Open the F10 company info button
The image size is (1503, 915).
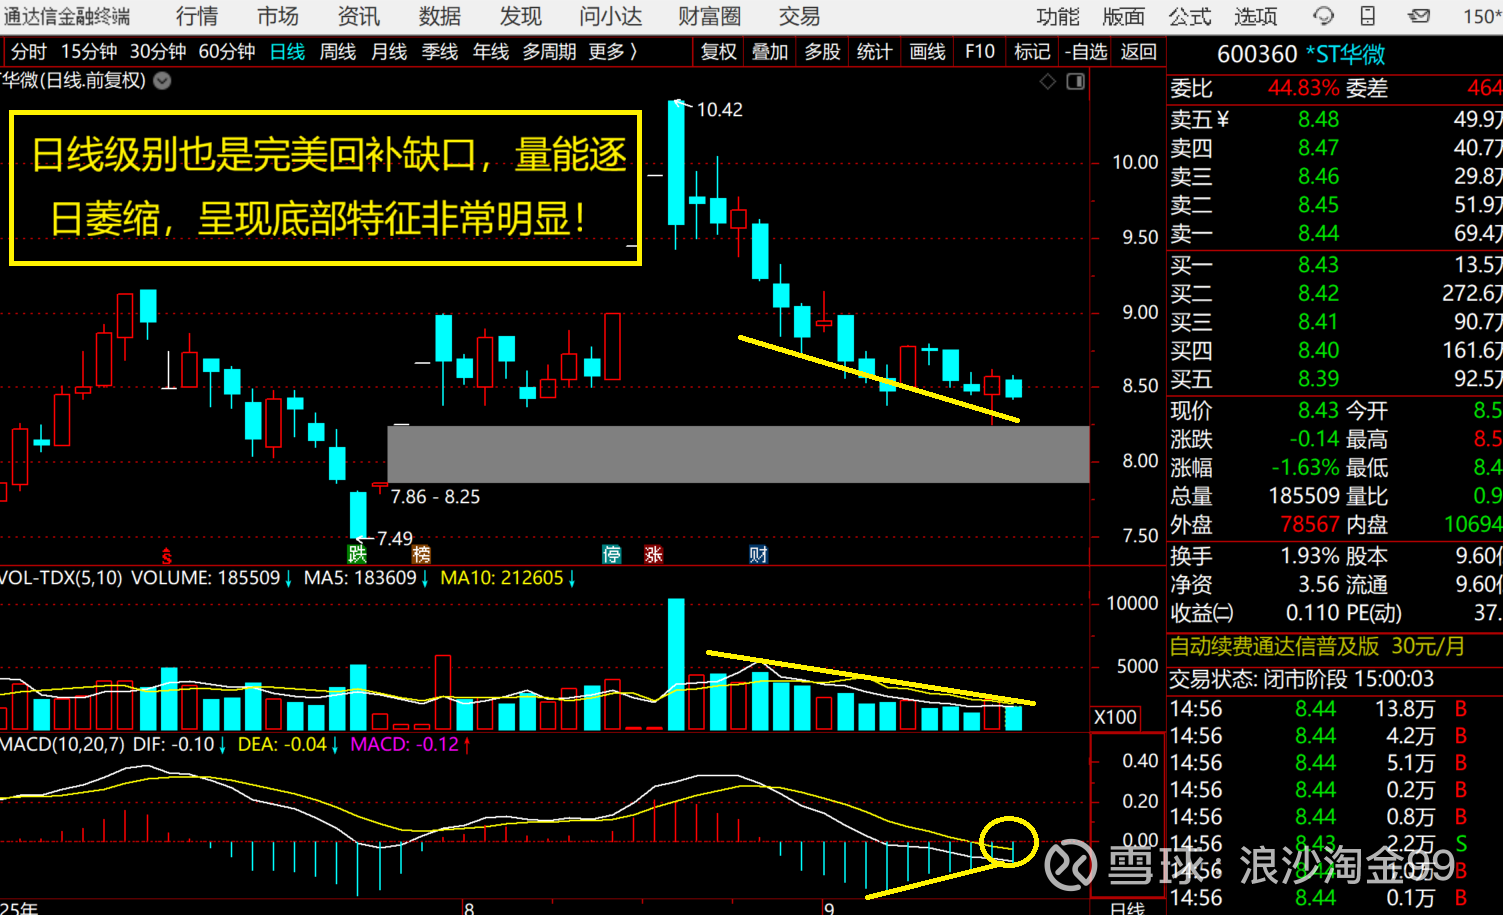[x=980, y=51]
